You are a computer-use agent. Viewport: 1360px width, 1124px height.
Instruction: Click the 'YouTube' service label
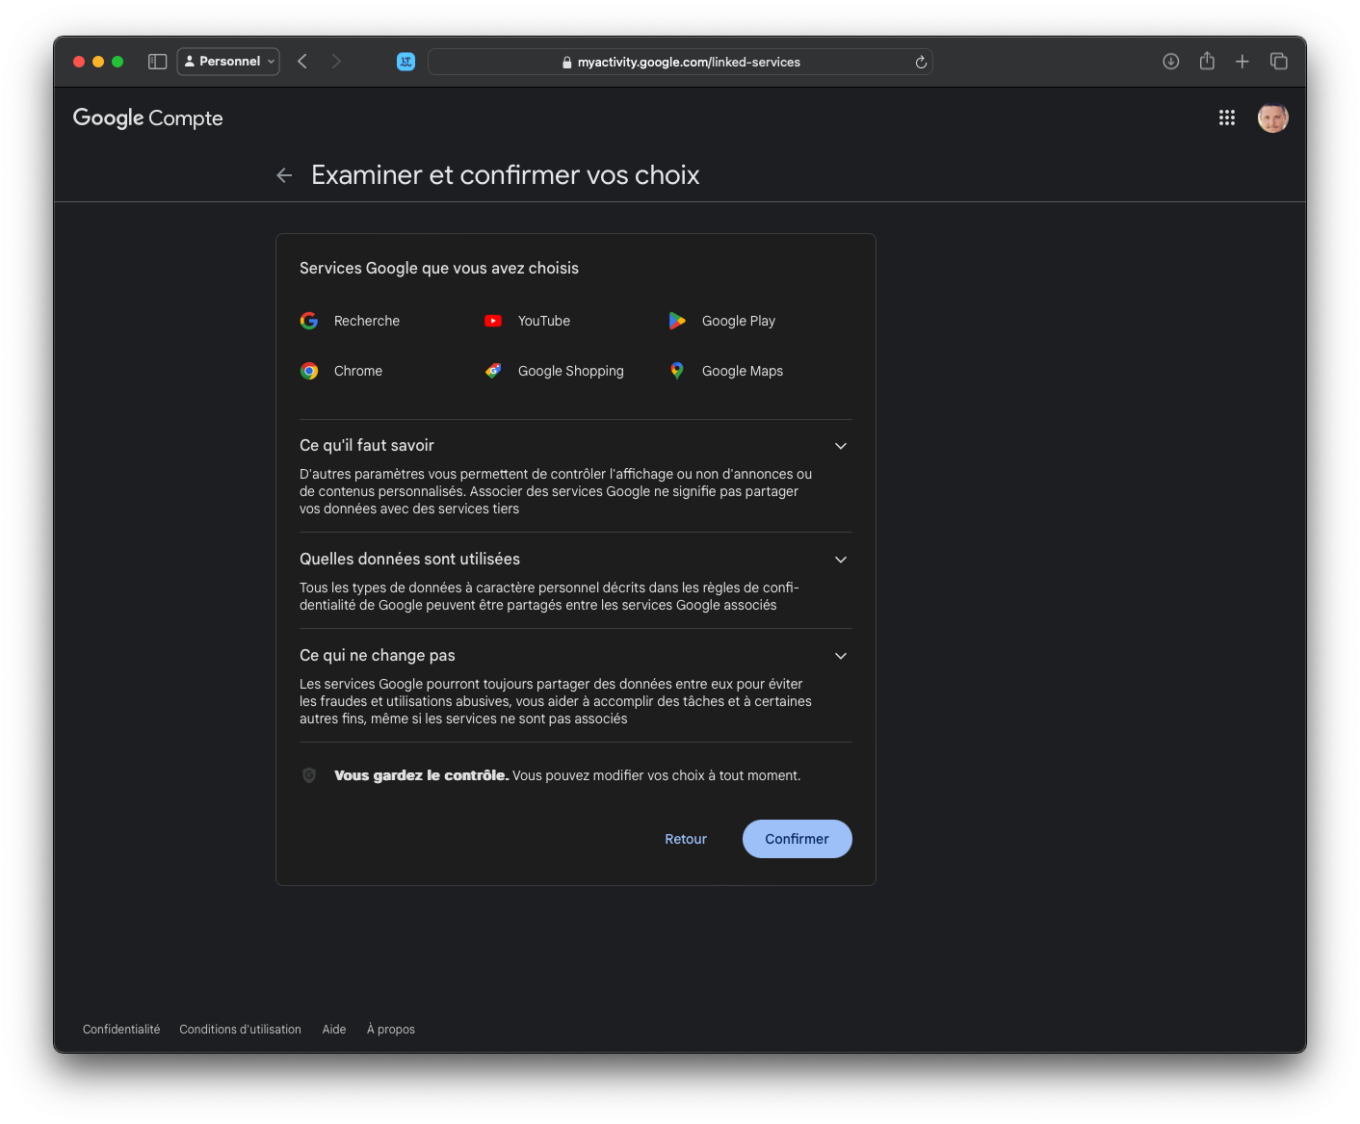(544, 321)
